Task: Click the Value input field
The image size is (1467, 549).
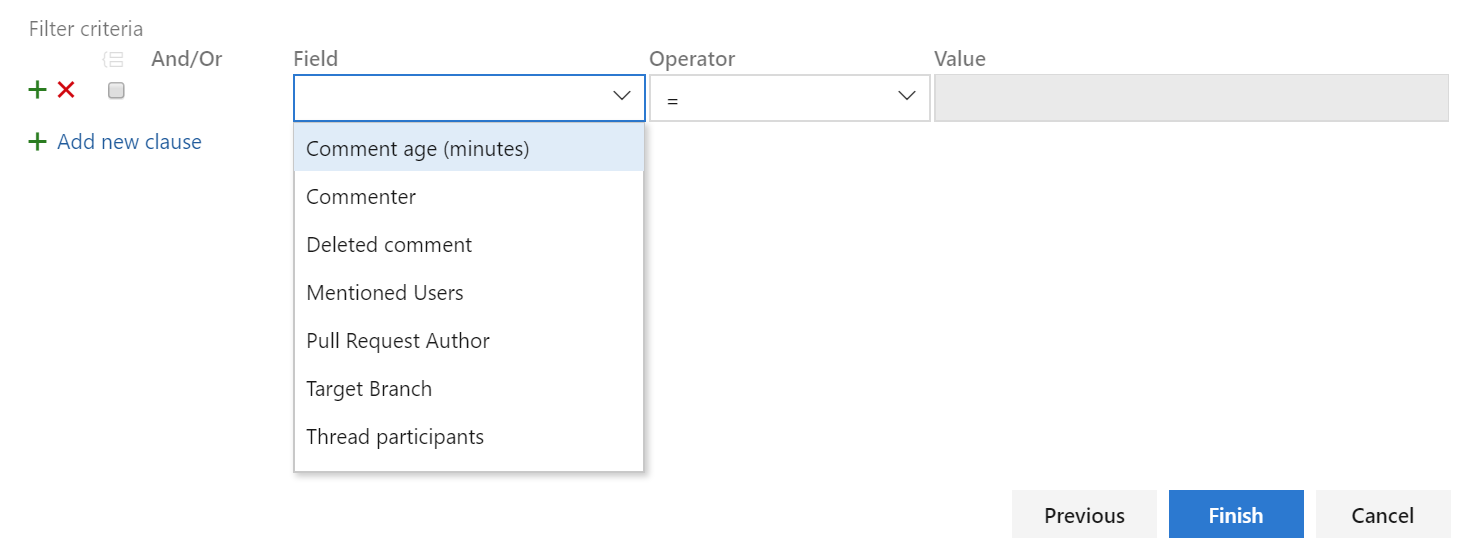Action: [1191, 98]
